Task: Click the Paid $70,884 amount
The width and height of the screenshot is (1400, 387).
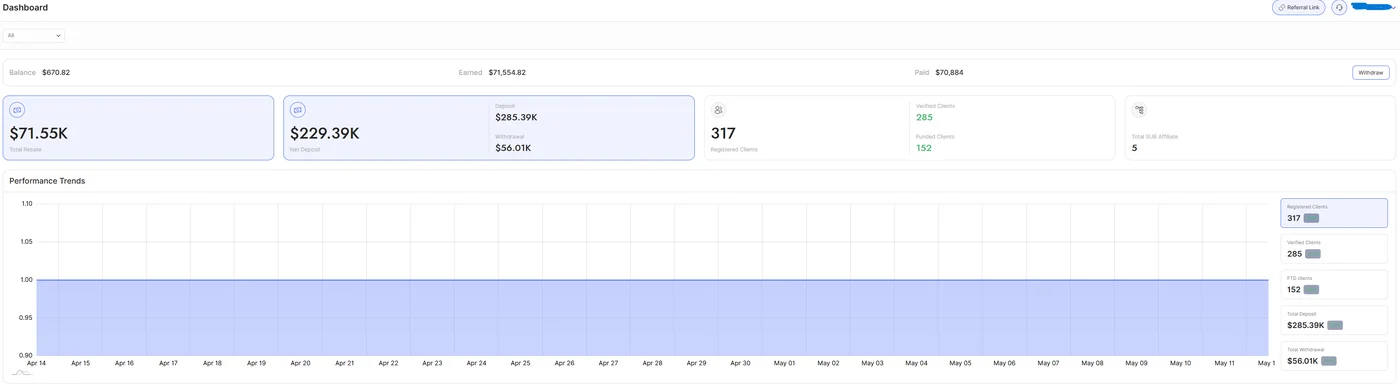Action: [x=950, y=73]
